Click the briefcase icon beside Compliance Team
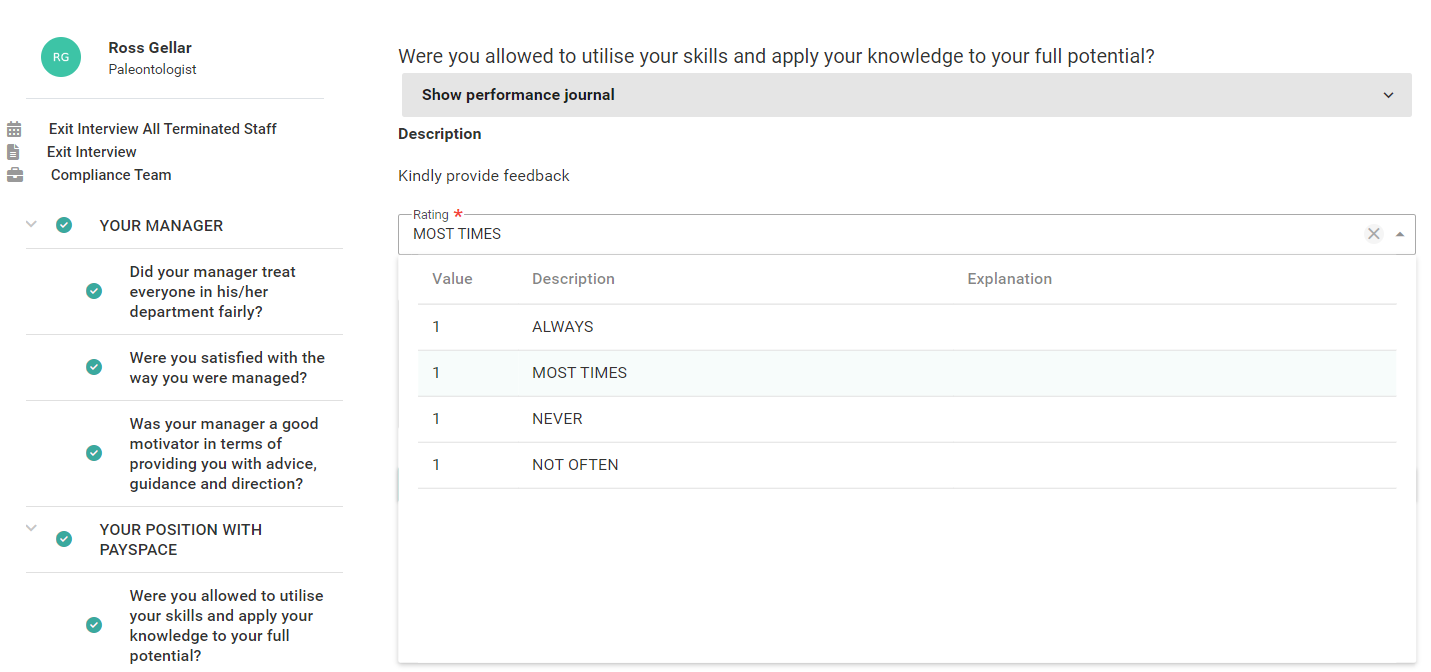The height and width of the screenshot is (672, 1431). point(14,175)
